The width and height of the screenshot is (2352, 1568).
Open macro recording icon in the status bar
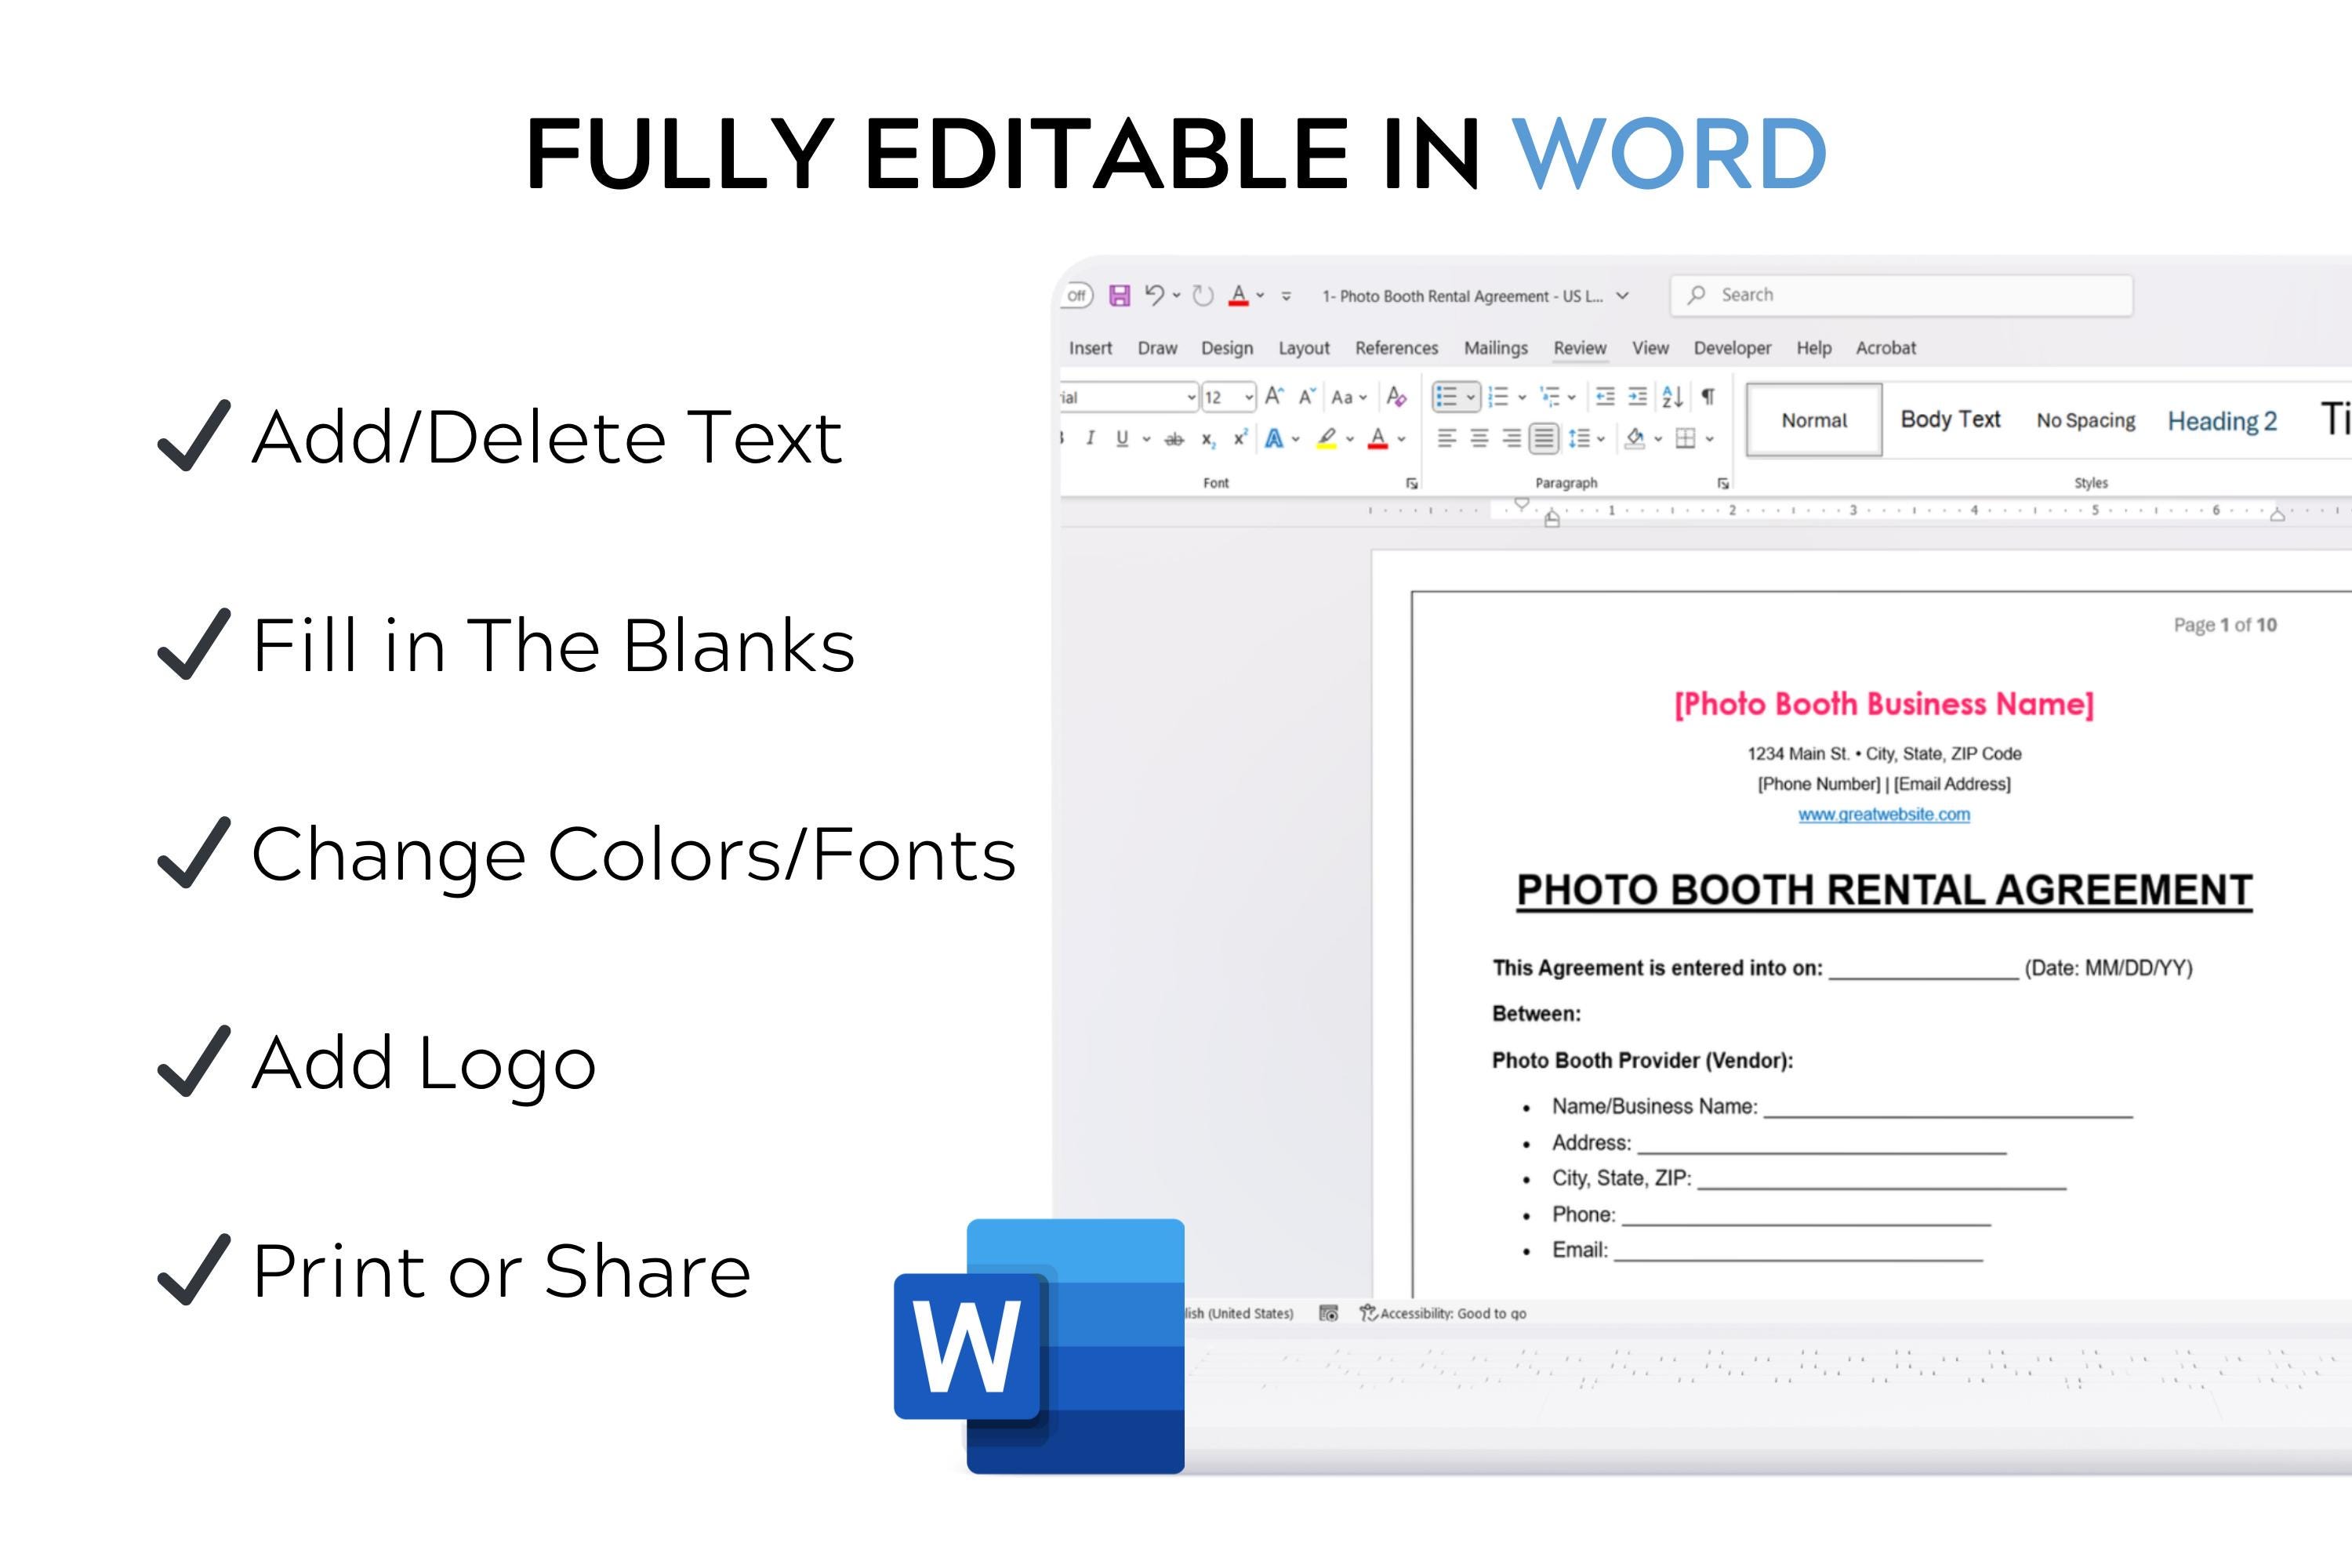[x=1328, y=1313]
